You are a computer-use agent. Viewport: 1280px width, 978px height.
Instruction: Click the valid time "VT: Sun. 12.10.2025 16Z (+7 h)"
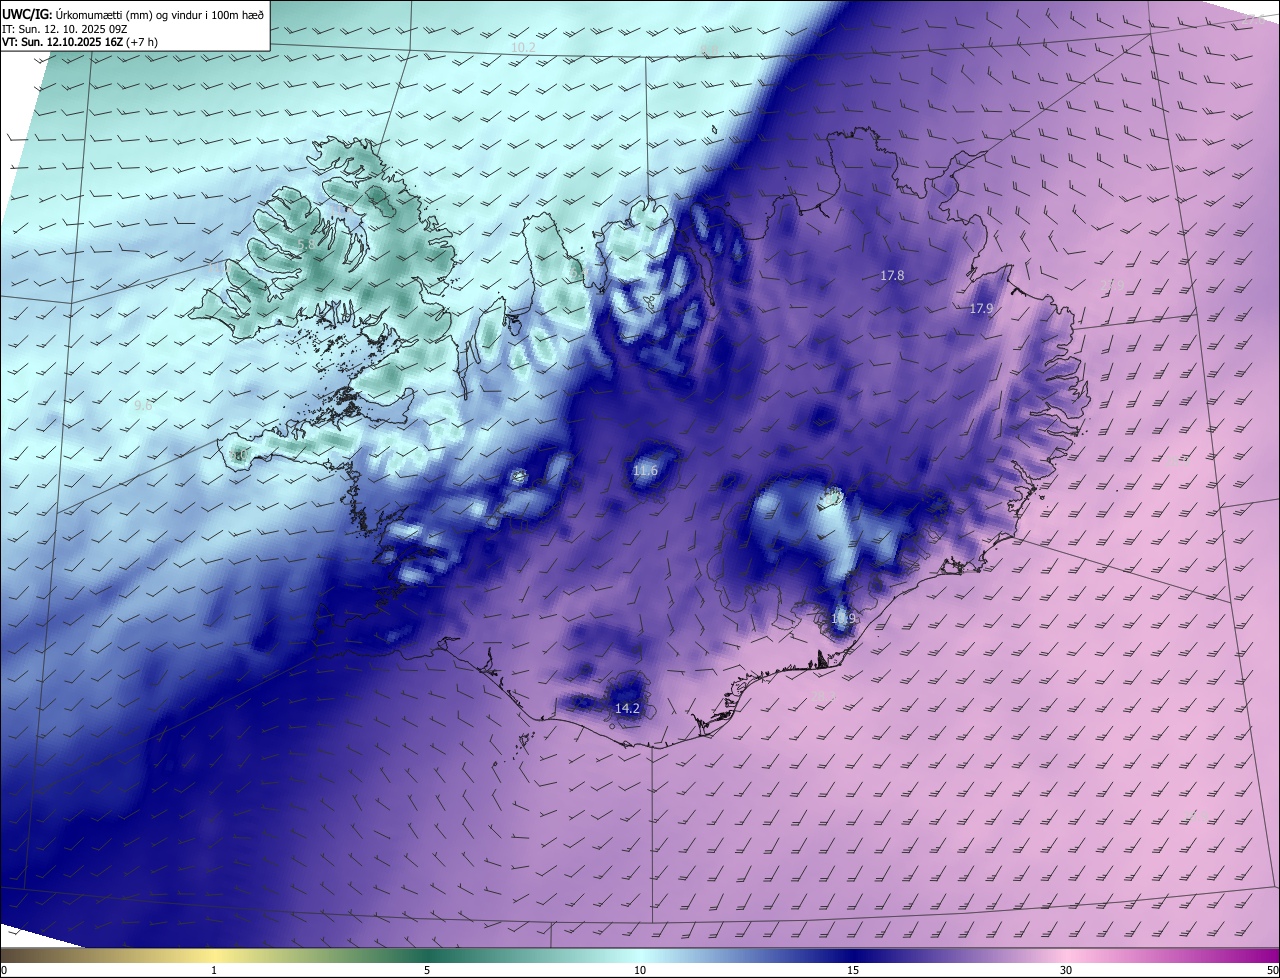point(80,42)
